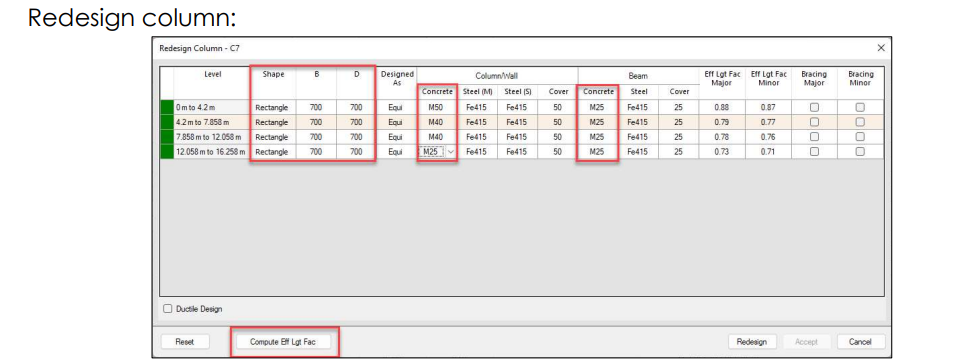Check Bracing Minor for 12.058 m to 16.258 m
The width and height of the screenshot is (961, 364).
[860, 151]
